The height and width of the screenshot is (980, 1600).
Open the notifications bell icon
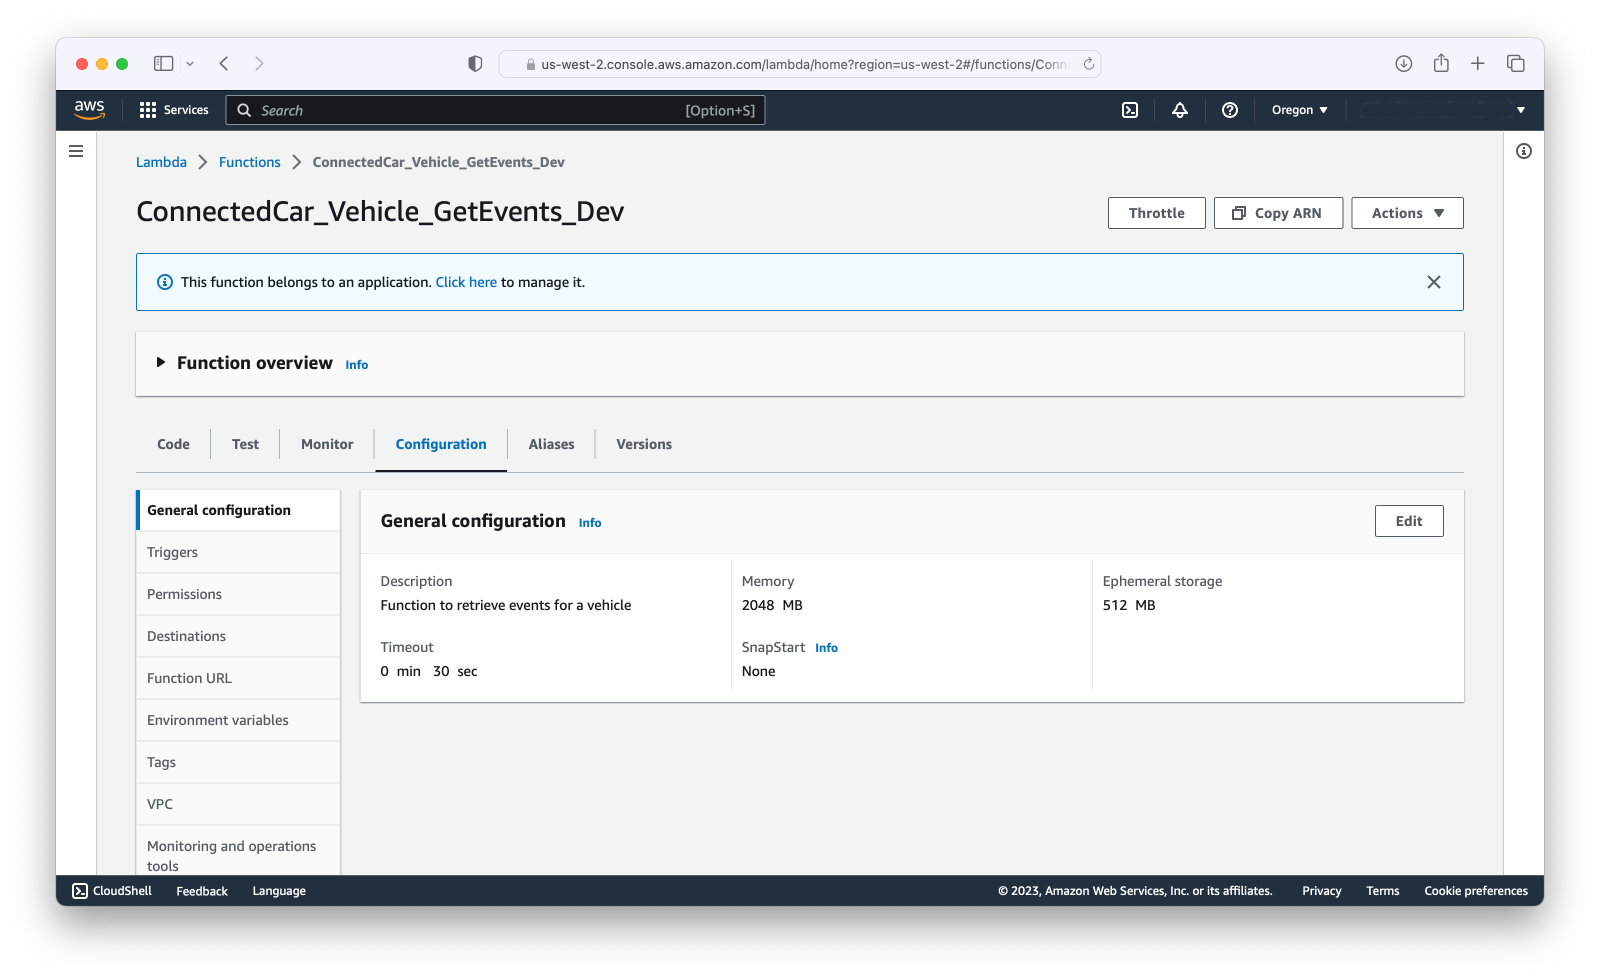(x=1180, y=110)
